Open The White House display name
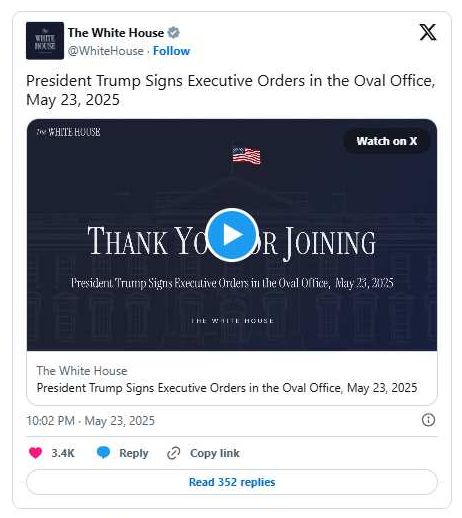 116,33
